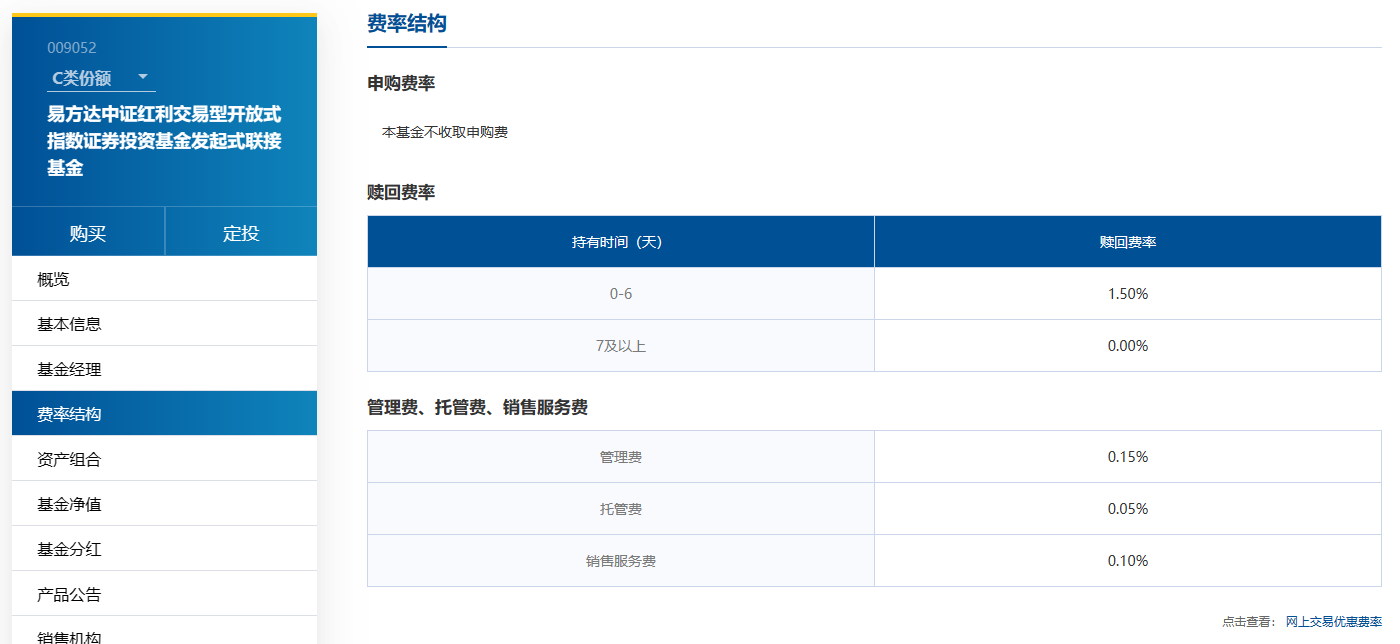Click the fund code 009052 label
This screenshot has height=644, width=1400.
[70, 45]
